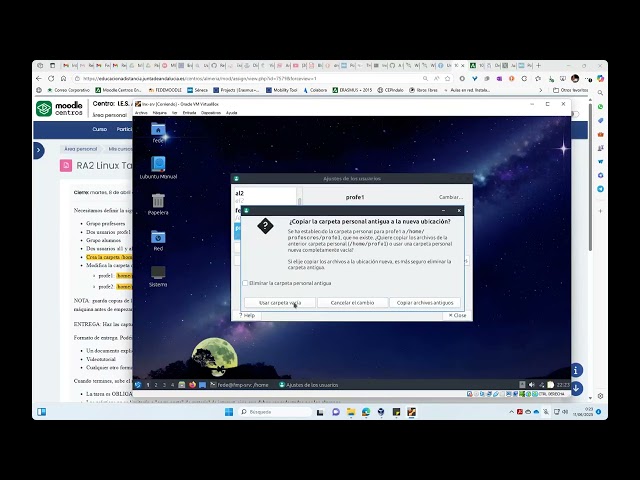This screenshot has height=480, width=640.
Task: Open WhatsApp icon in Edge sidebar
Action: click(x=600, y=107)
